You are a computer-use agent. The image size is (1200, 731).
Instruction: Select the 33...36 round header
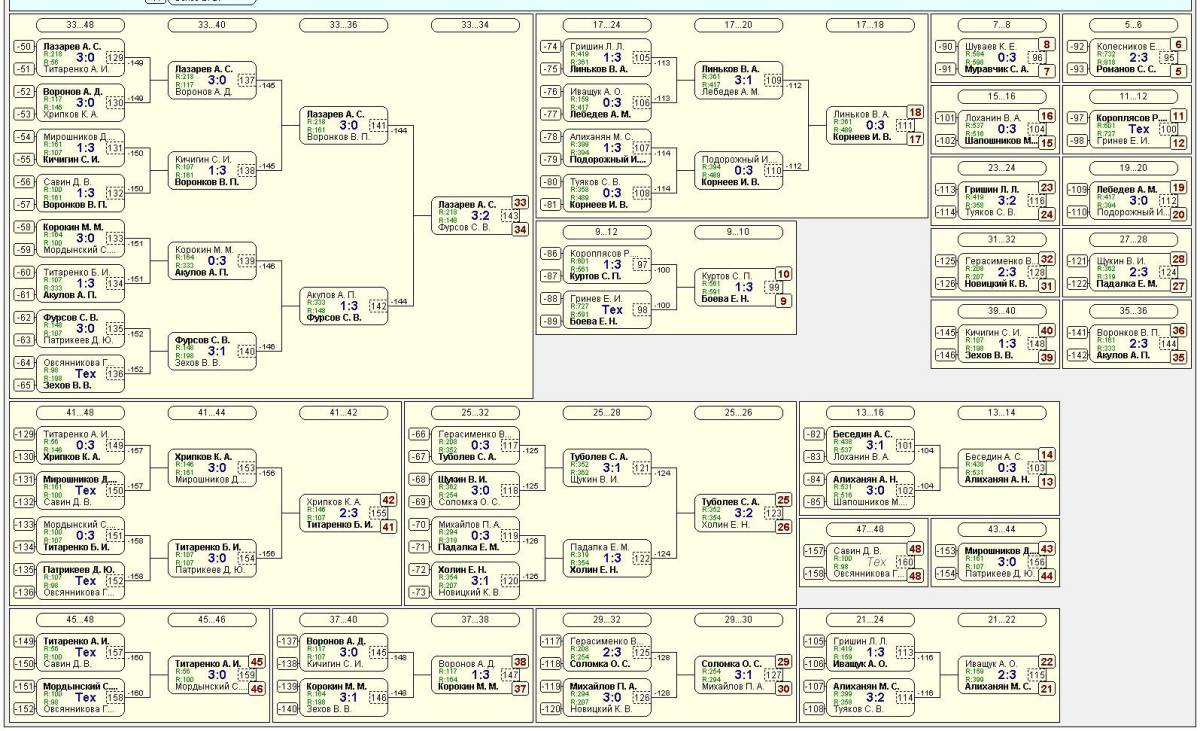point(343,24)
